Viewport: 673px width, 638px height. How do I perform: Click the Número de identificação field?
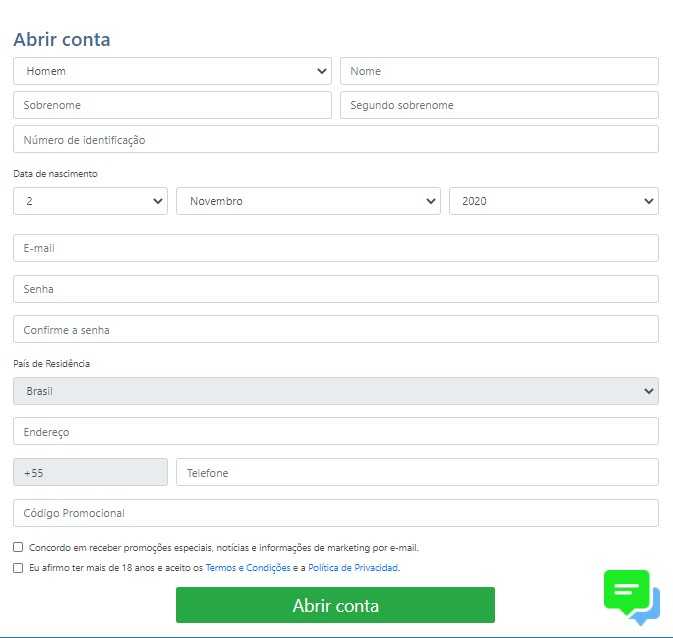pyautogui.click(x=336, y=139)
